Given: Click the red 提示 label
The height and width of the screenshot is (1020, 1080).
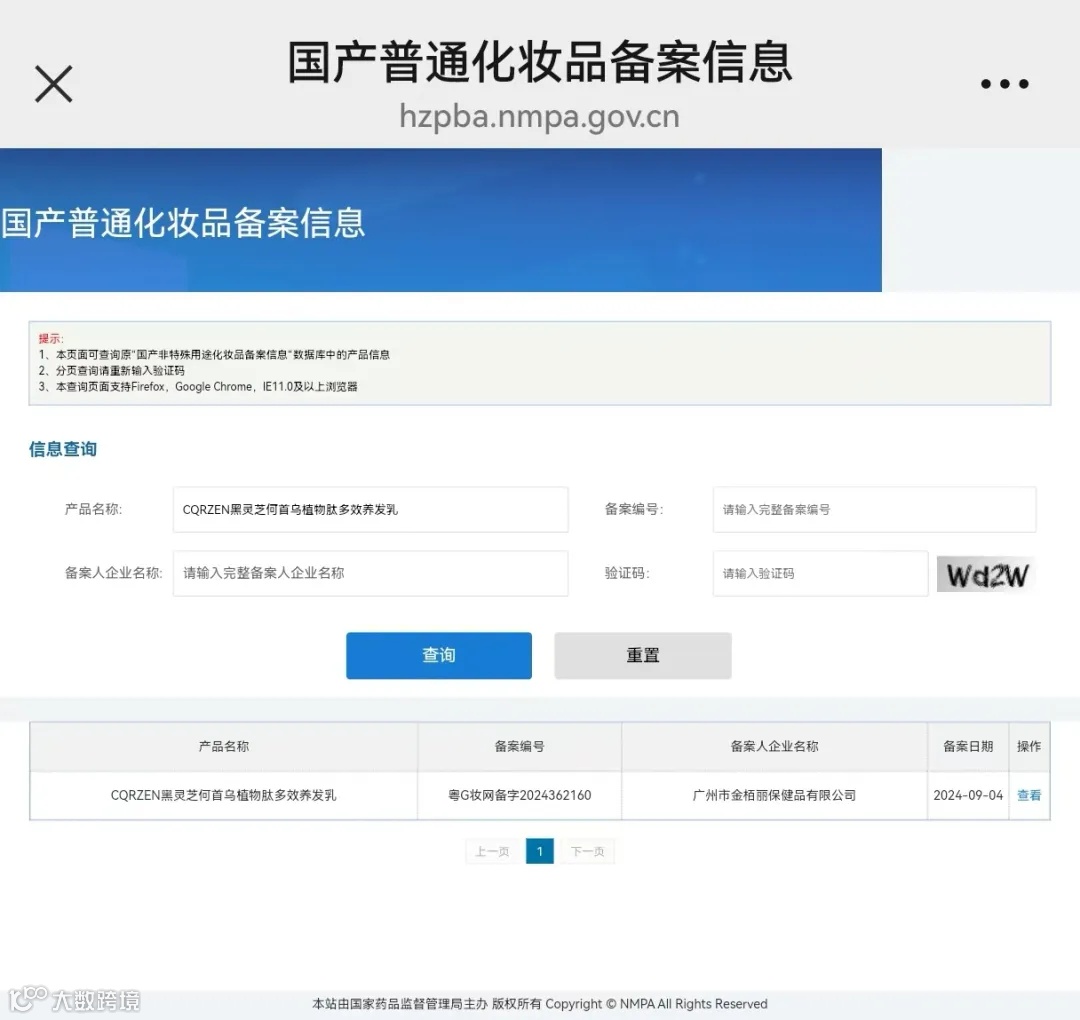Looking at the screenshot, I should pyautogui.click(x=50, y=338).
